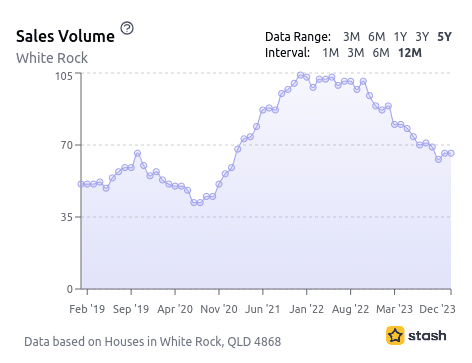
Task: Set data range to 1Y
Action: [x=400, y=37]
